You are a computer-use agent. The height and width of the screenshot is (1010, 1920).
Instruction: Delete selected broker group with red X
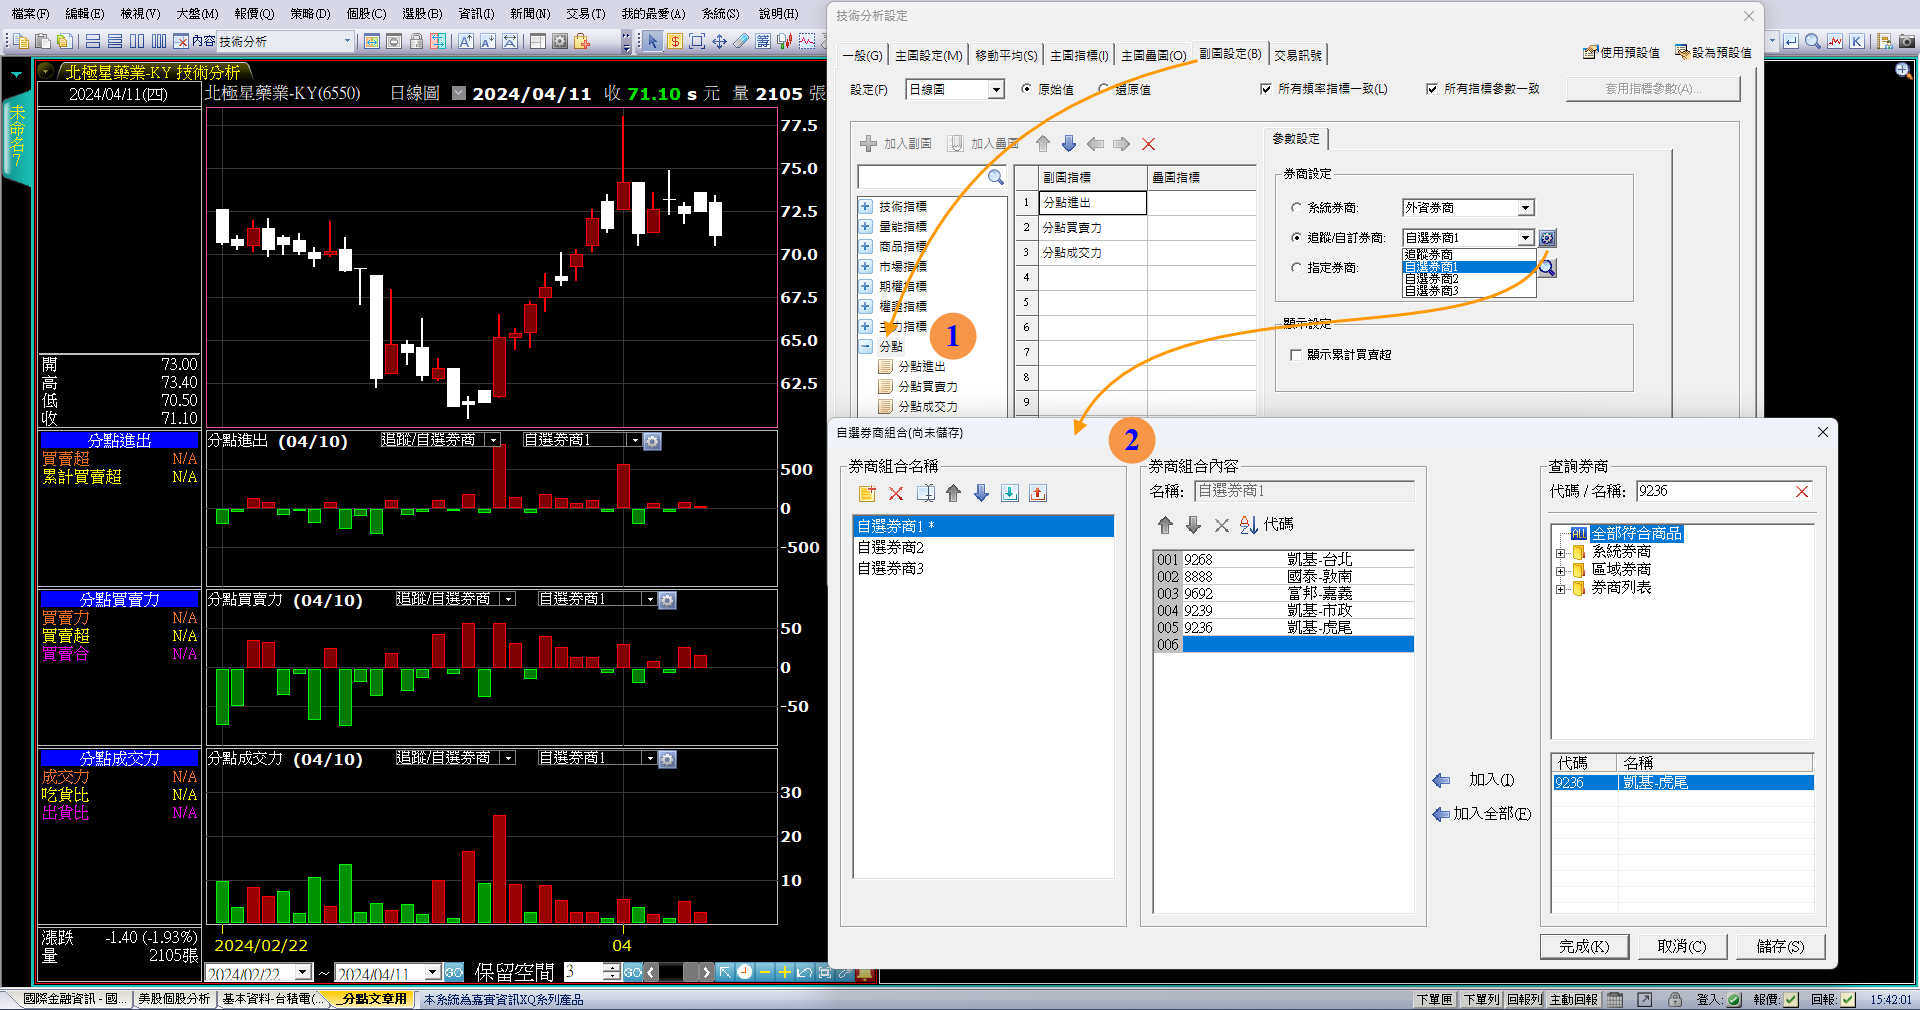(896, 493)
